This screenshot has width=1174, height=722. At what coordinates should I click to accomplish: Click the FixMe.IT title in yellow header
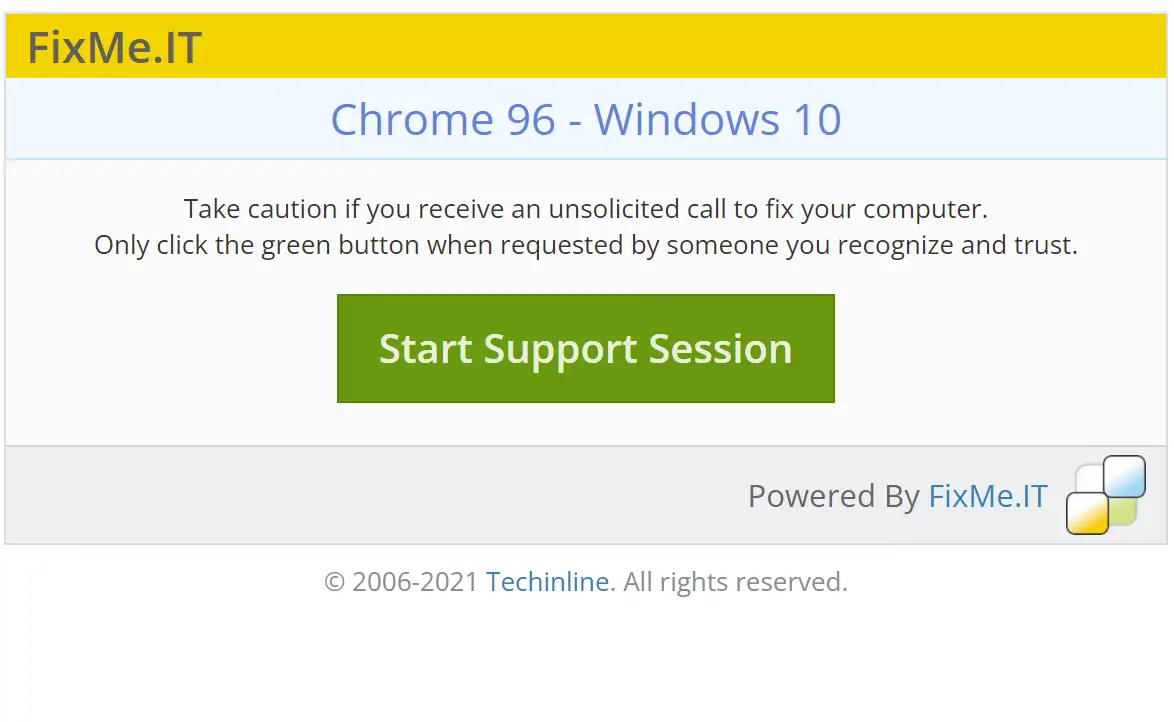pos(115,47)
